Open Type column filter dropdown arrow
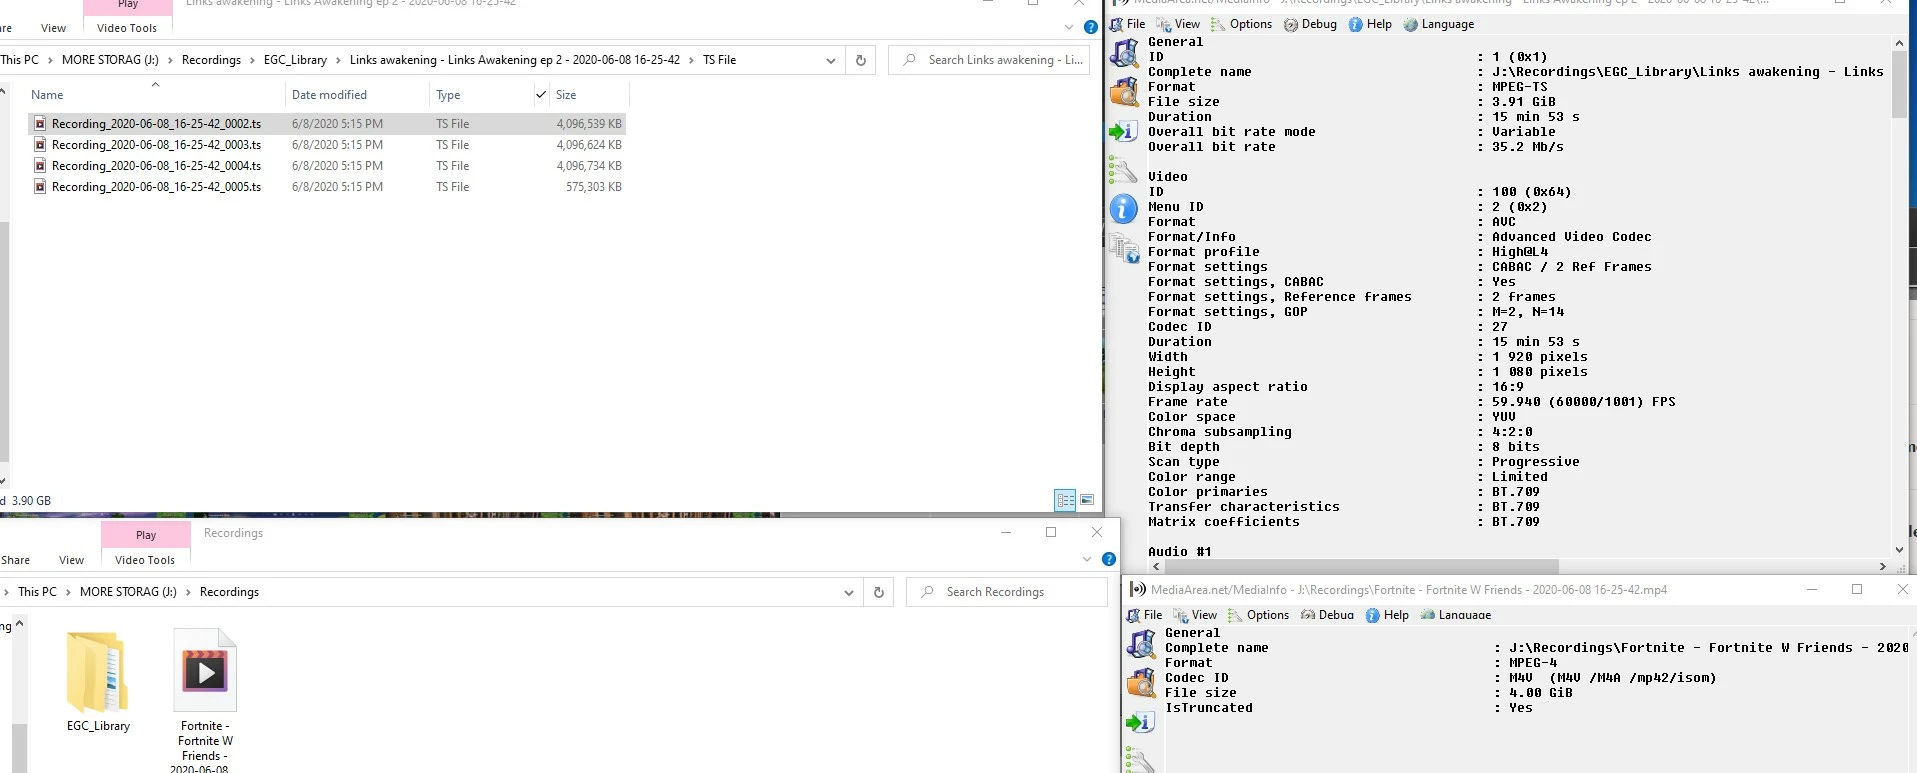The image size is (1917, 773). (541, 95)
